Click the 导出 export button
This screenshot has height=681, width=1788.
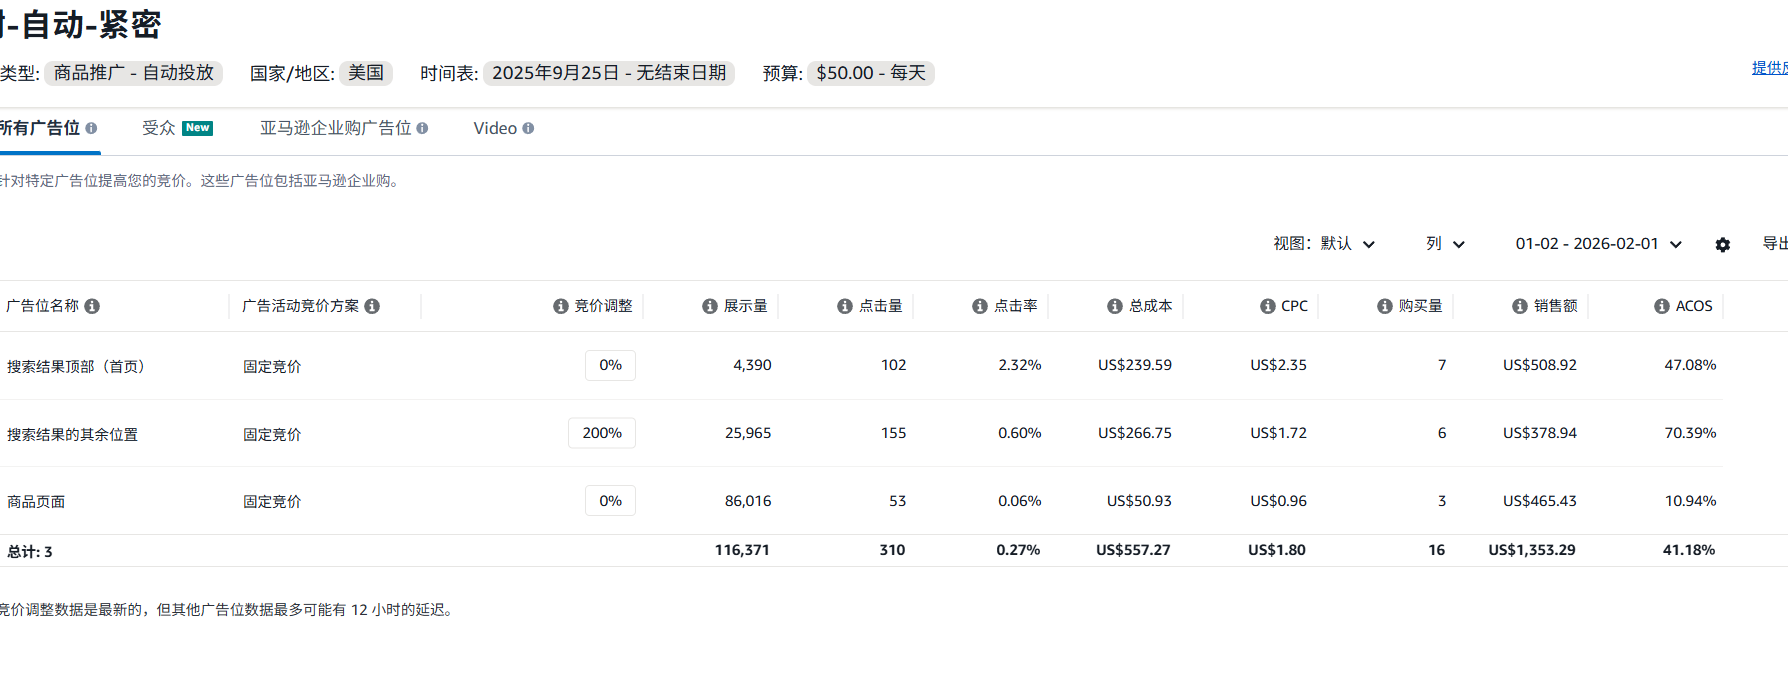1774,244
